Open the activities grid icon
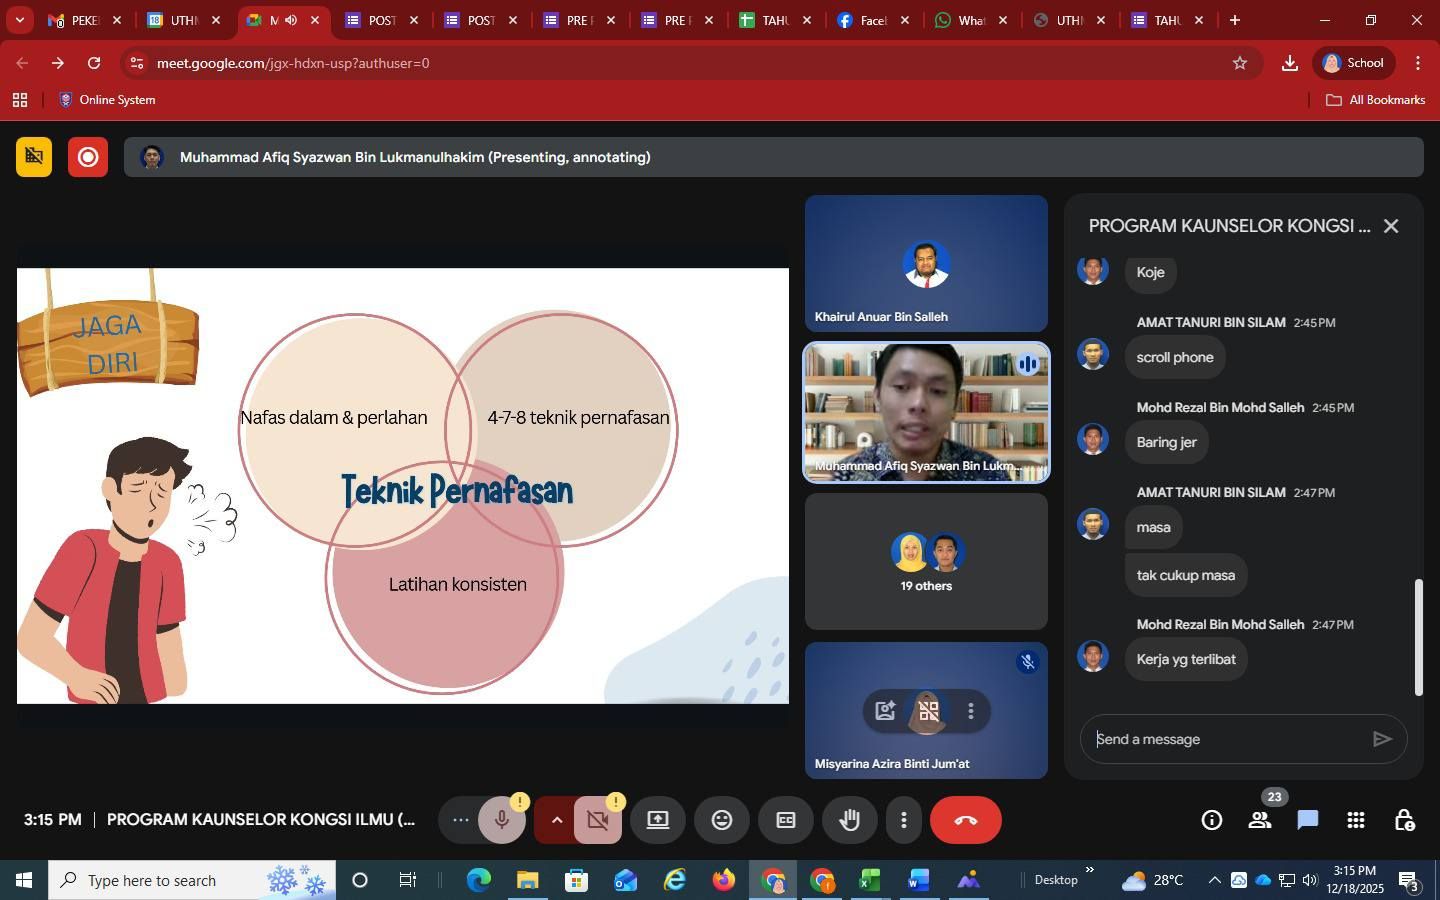1440x900 pixels. pos(1355,820)
